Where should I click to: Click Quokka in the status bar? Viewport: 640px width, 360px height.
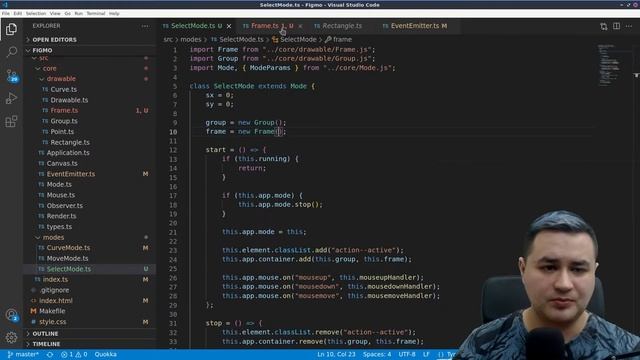[x=106, y=354]
